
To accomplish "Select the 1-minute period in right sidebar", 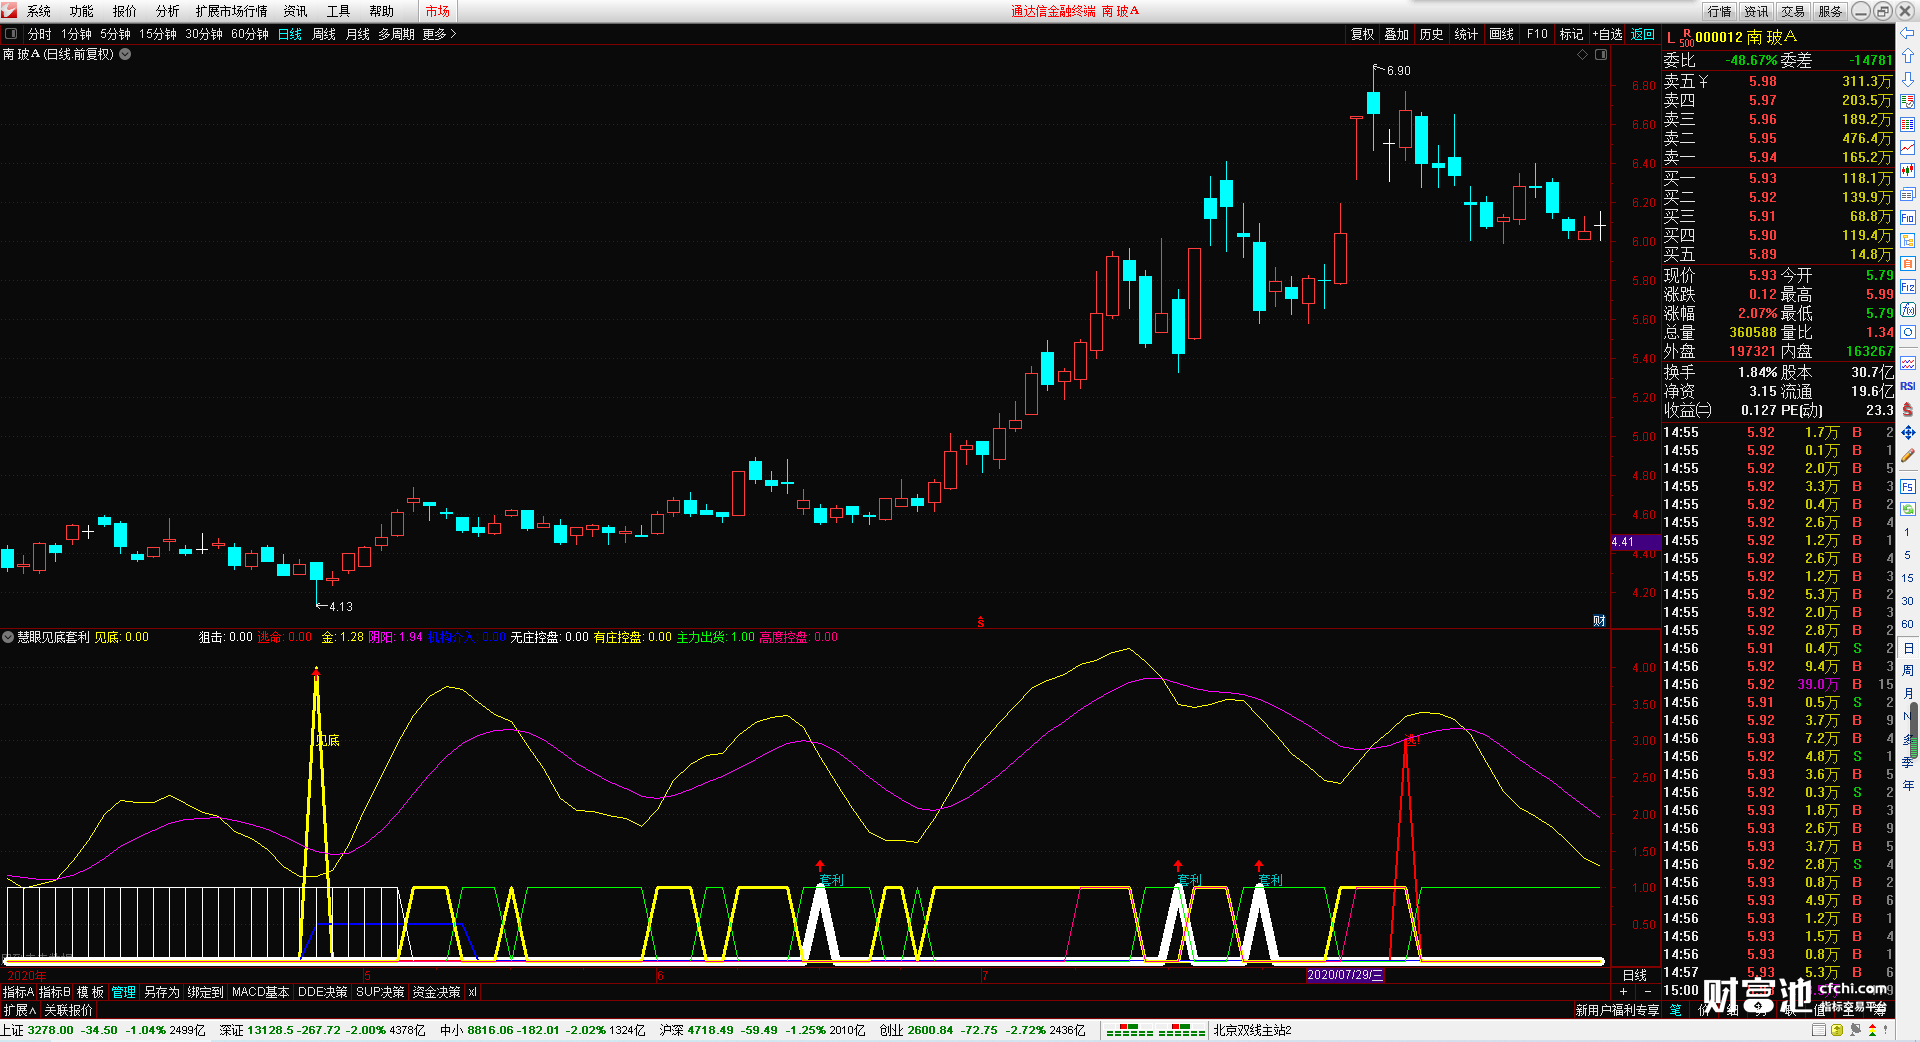I will pos(1908,533).
